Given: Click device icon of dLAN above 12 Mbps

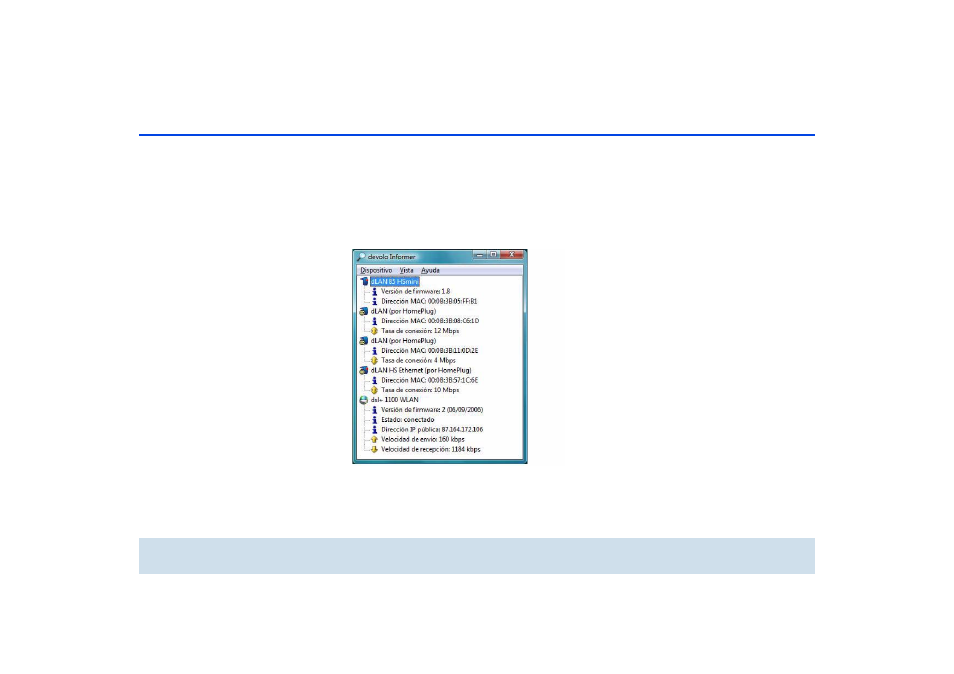Looking at the screenshot, I should [364, 311].
